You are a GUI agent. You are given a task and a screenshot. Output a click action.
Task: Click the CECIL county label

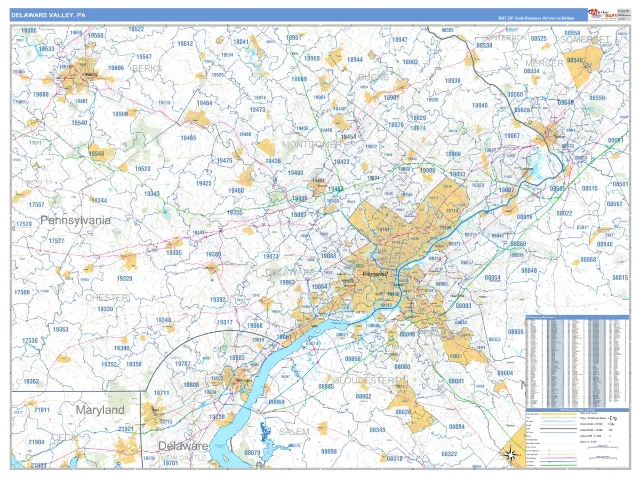tap(65, 437)
